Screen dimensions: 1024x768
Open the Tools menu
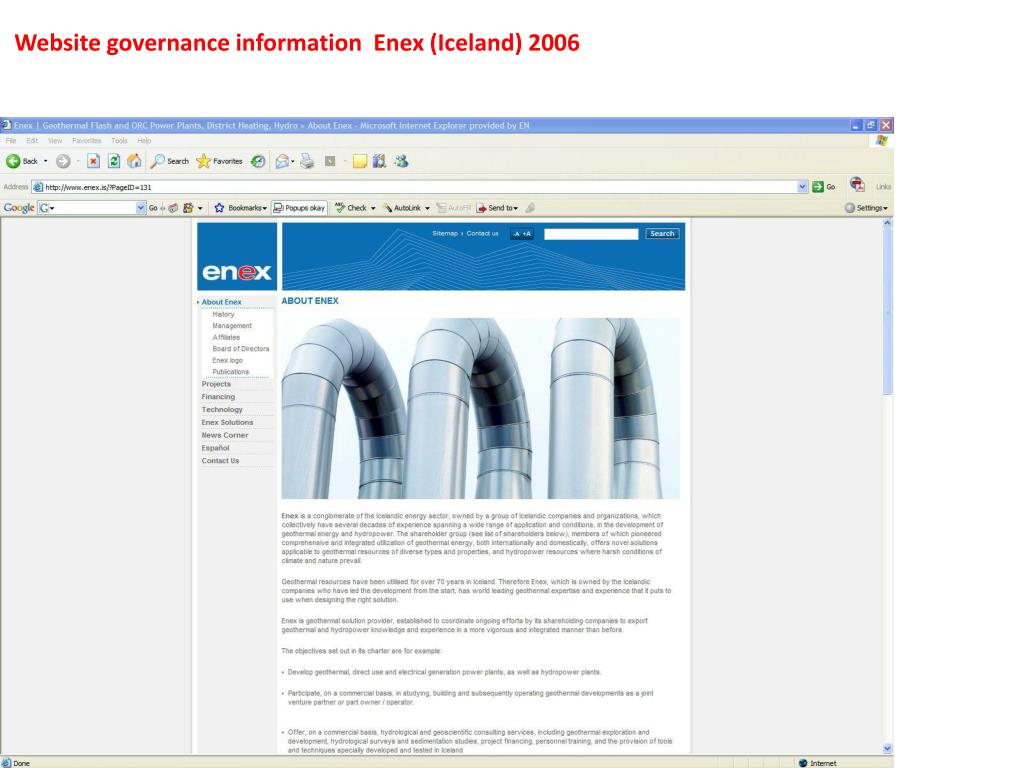120,140
